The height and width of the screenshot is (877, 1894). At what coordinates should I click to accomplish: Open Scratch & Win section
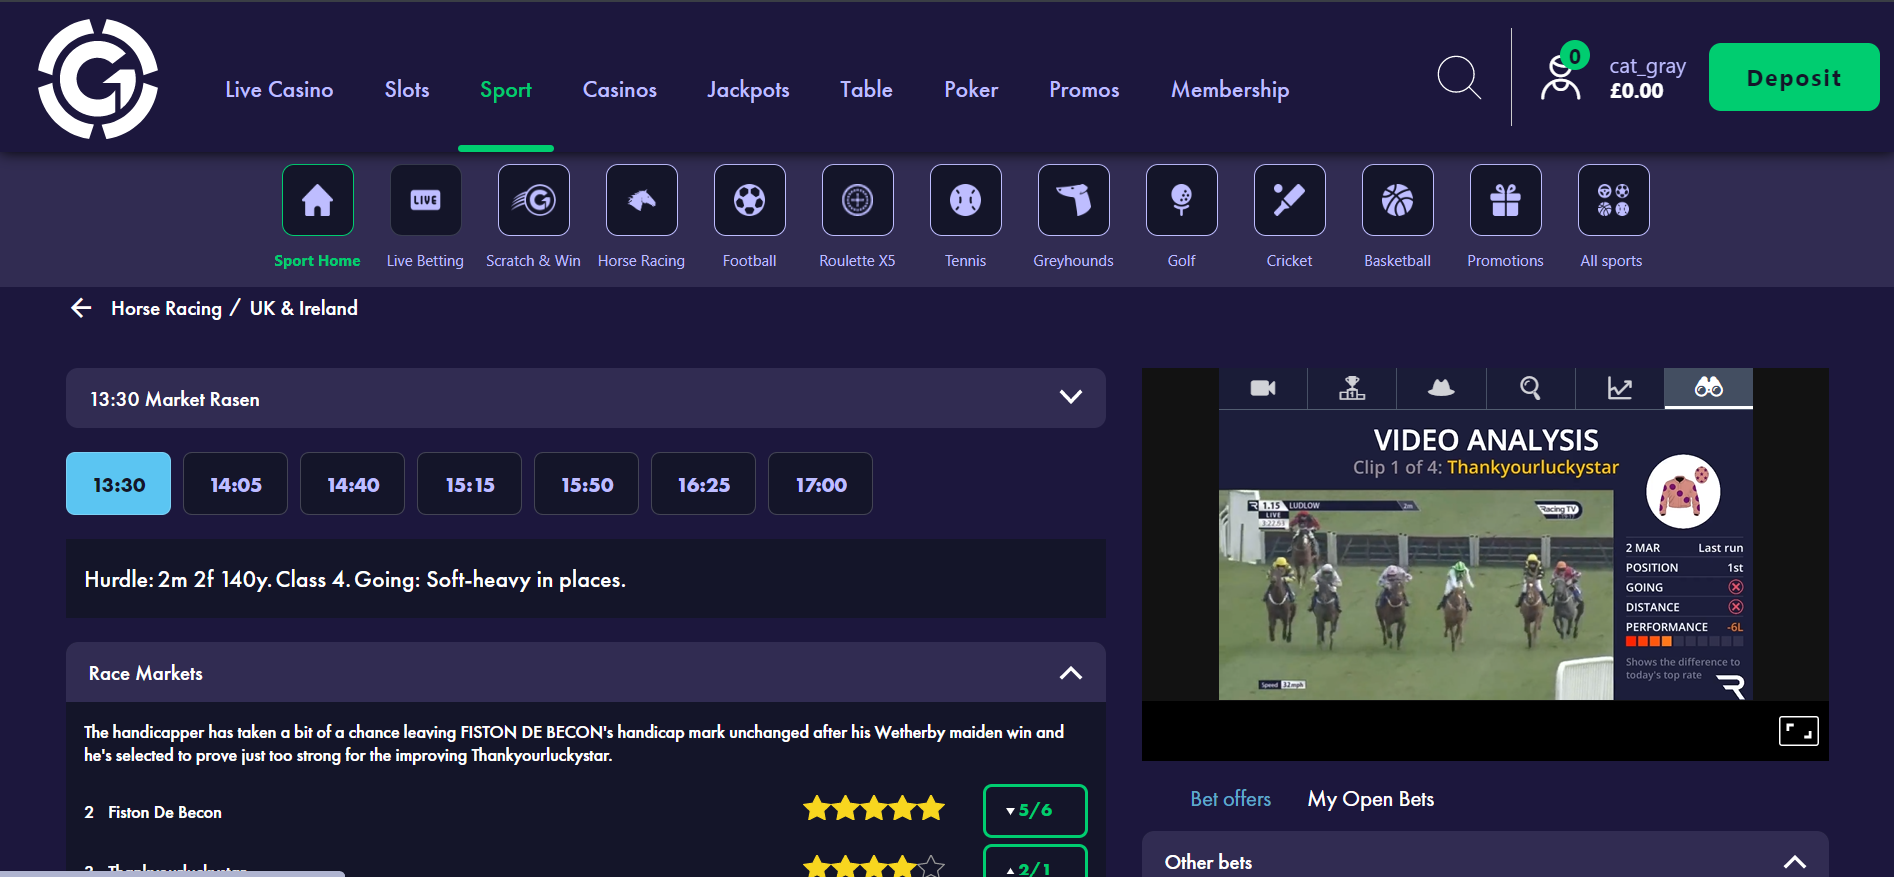click(x=534, y=200)
